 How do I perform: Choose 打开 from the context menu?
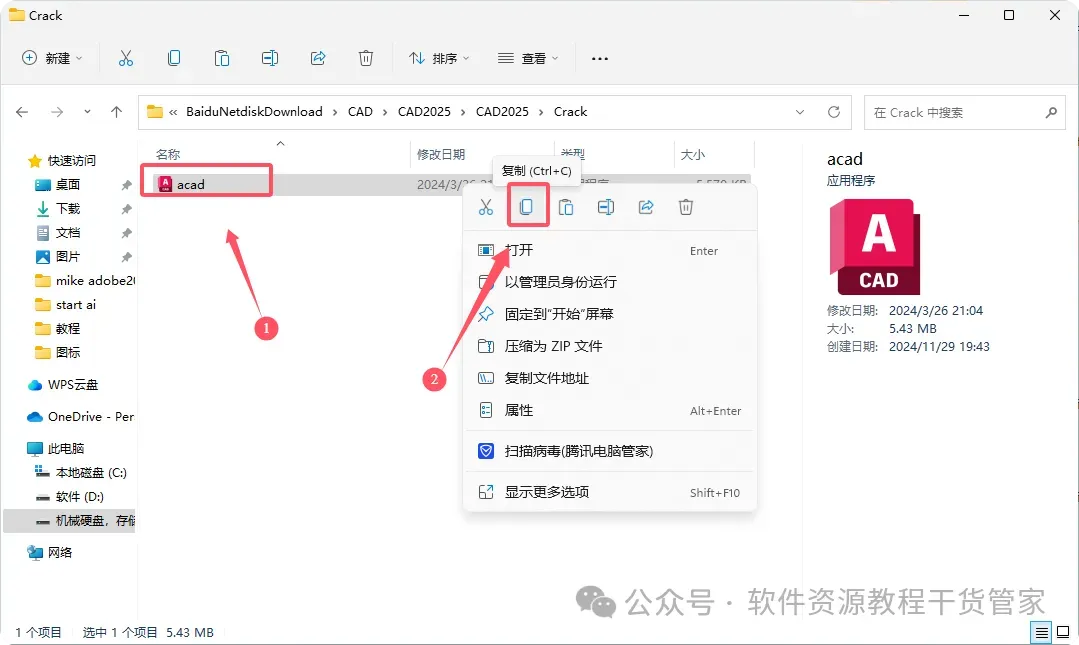tap(610, 250)
